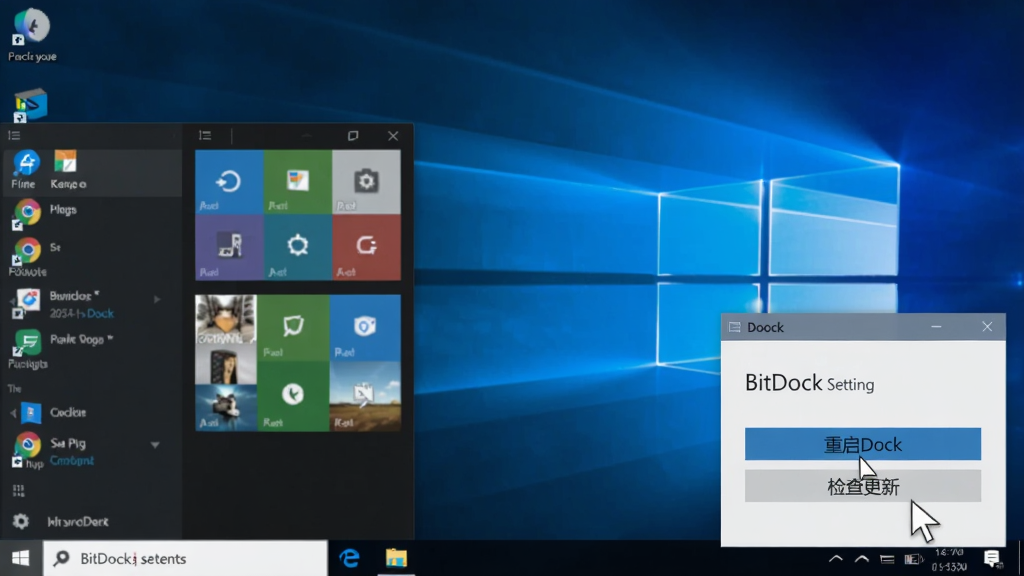Click the 重启Dock button
1024x576 pixels.
pos(863,444)
